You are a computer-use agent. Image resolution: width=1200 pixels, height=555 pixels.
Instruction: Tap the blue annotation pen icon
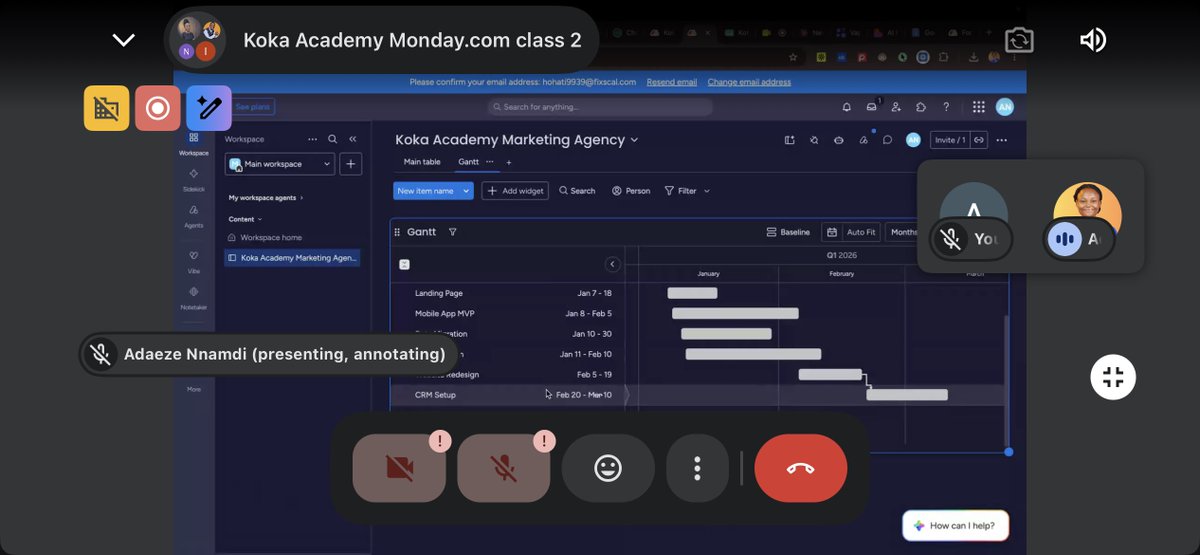click(x=209, y=108)
